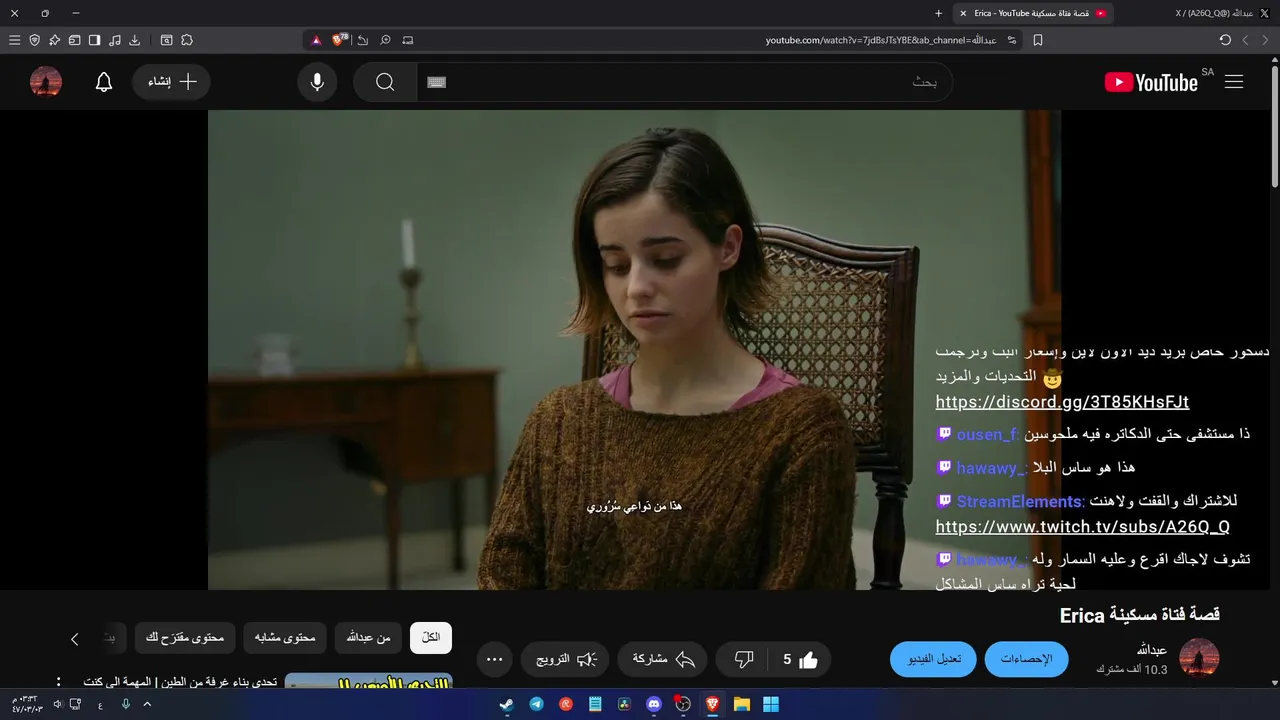Screen dimensions: 1280x720
Task: Open Brave Wallet icon in toolbar
Action: click(74, 40)
